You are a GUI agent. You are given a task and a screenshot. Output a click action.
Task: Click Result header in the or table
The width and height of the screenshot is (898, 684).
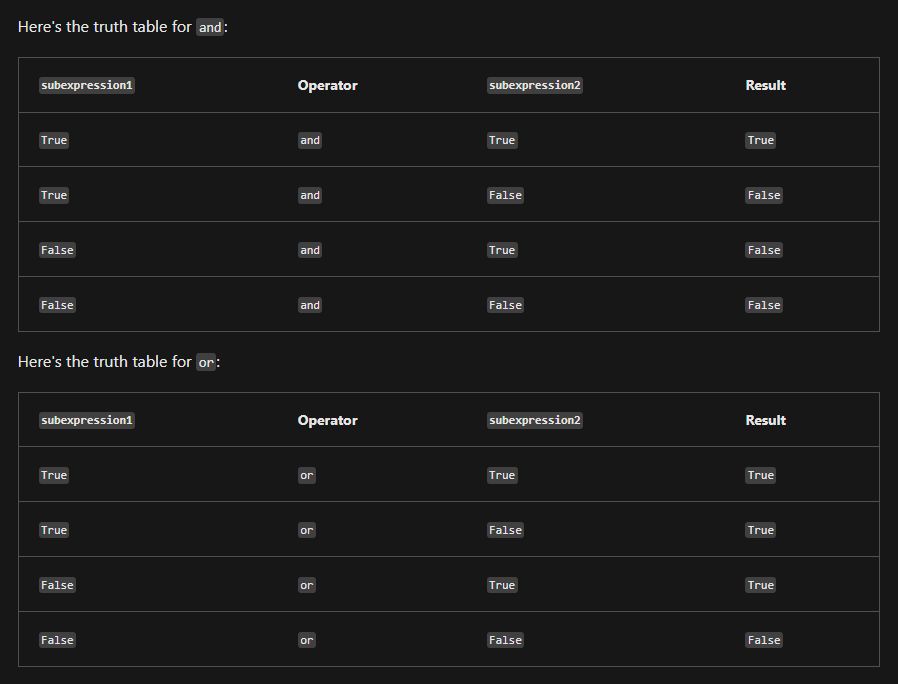pyautogui.click(x=766, y=420)
